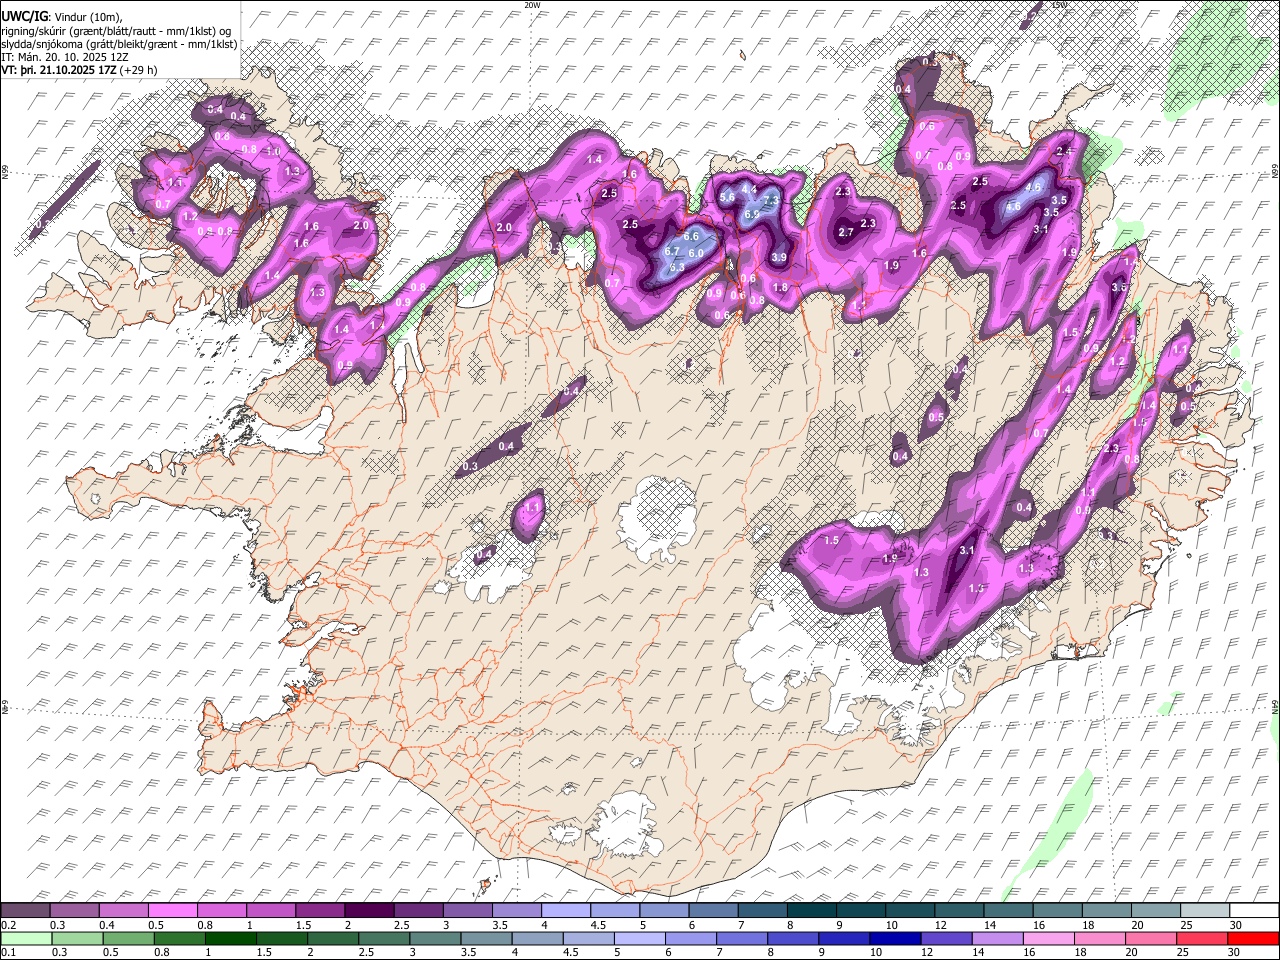Click the dark purple 2 snow legend swatch

pos(368,910)
